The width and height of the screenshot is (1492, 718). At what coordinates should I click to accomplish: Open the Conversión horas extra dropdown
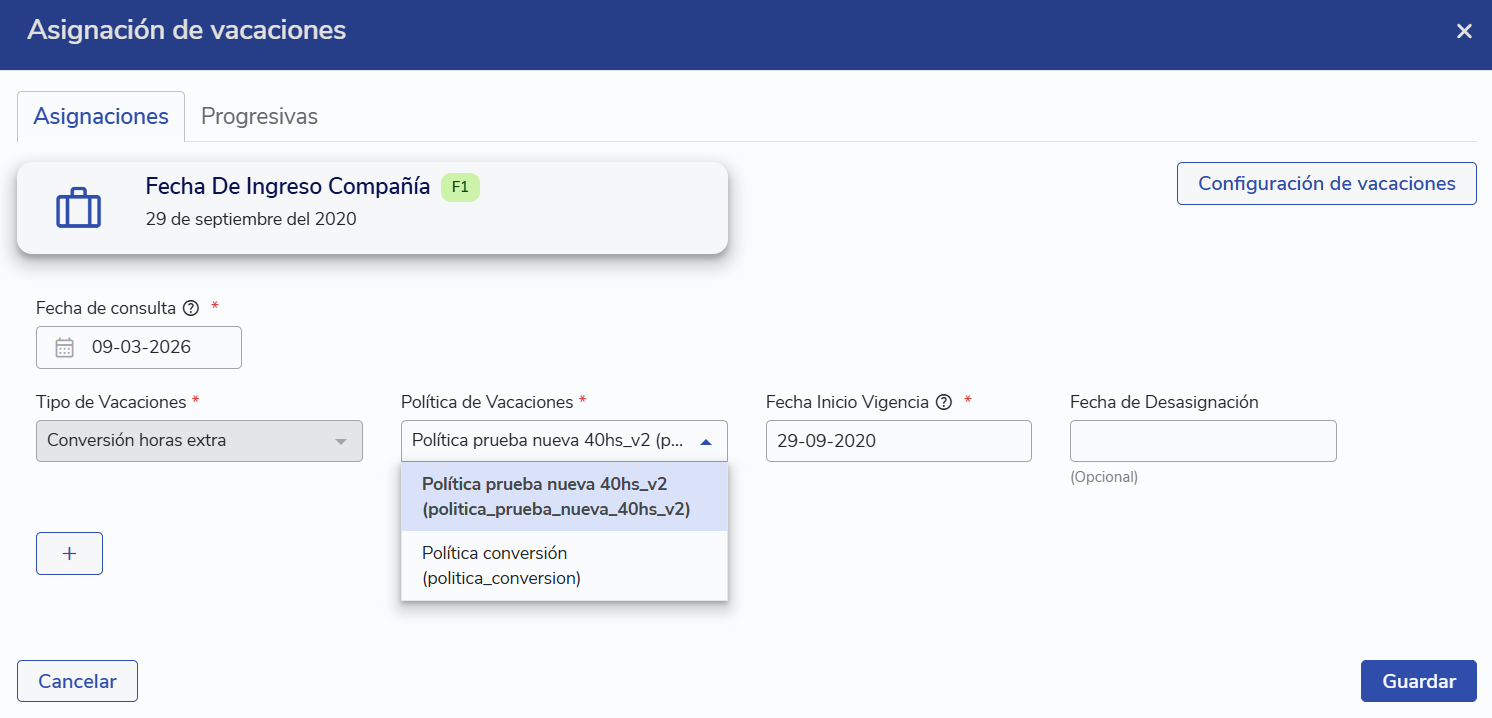(190, 441)
